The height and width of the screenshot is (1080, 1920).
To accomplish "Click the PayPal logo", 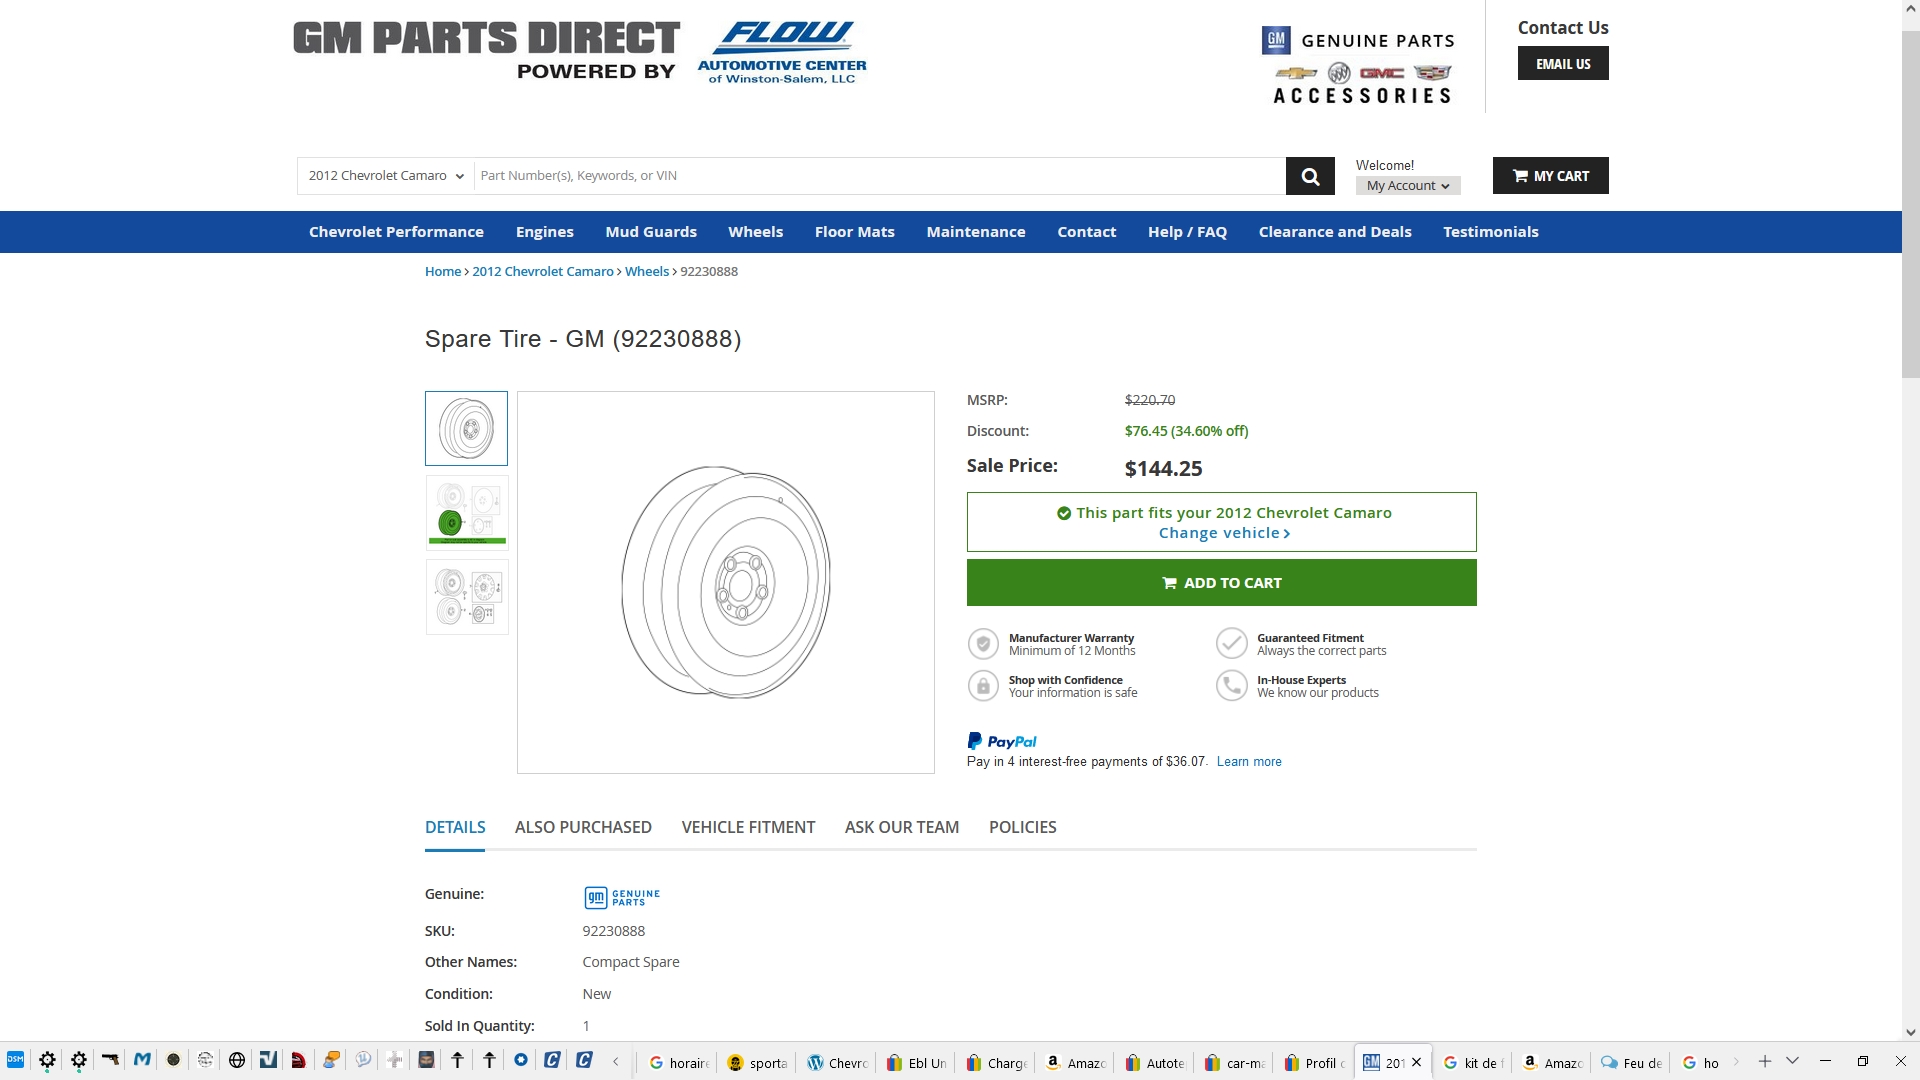I will 1002,741.
